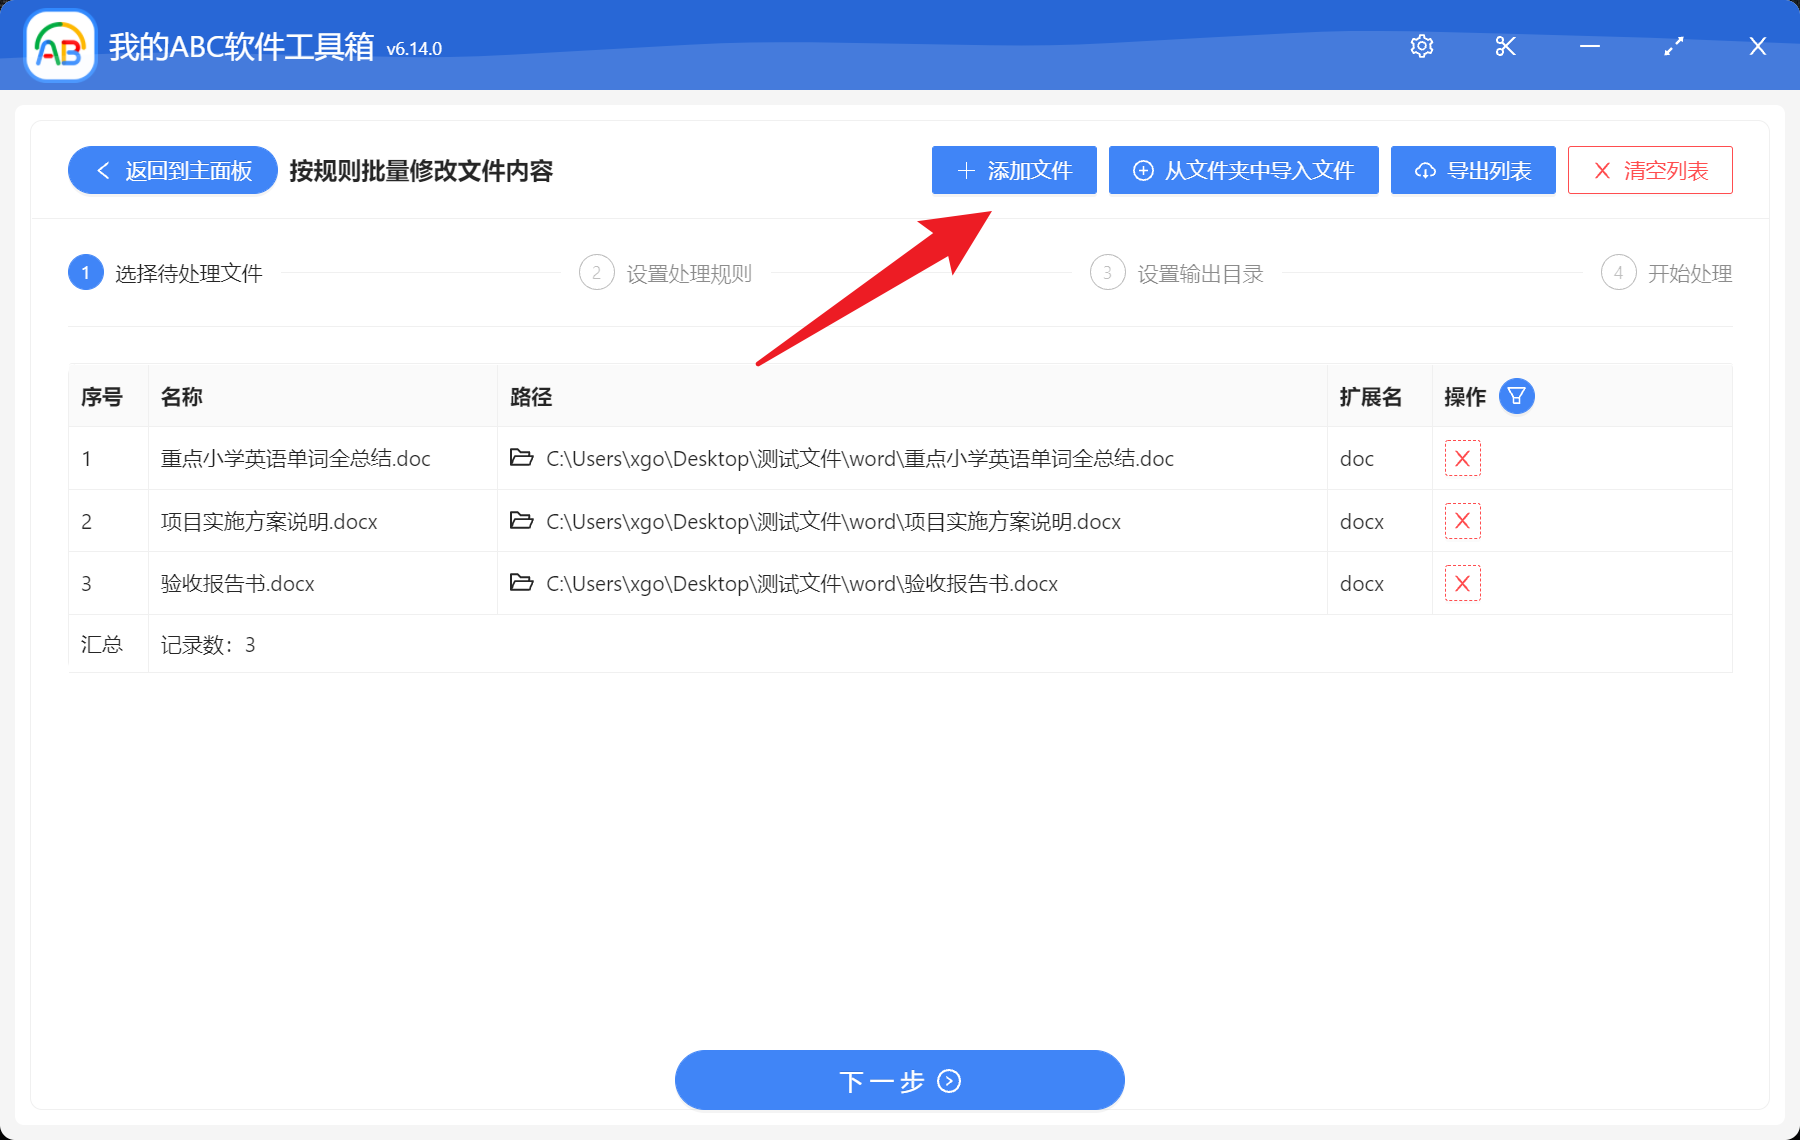Image resolution: width=1800 pixels, height=1140 pixels.
Task: Open folder icon for 验收报告书.docx path
Action: [x=521, y=583]
